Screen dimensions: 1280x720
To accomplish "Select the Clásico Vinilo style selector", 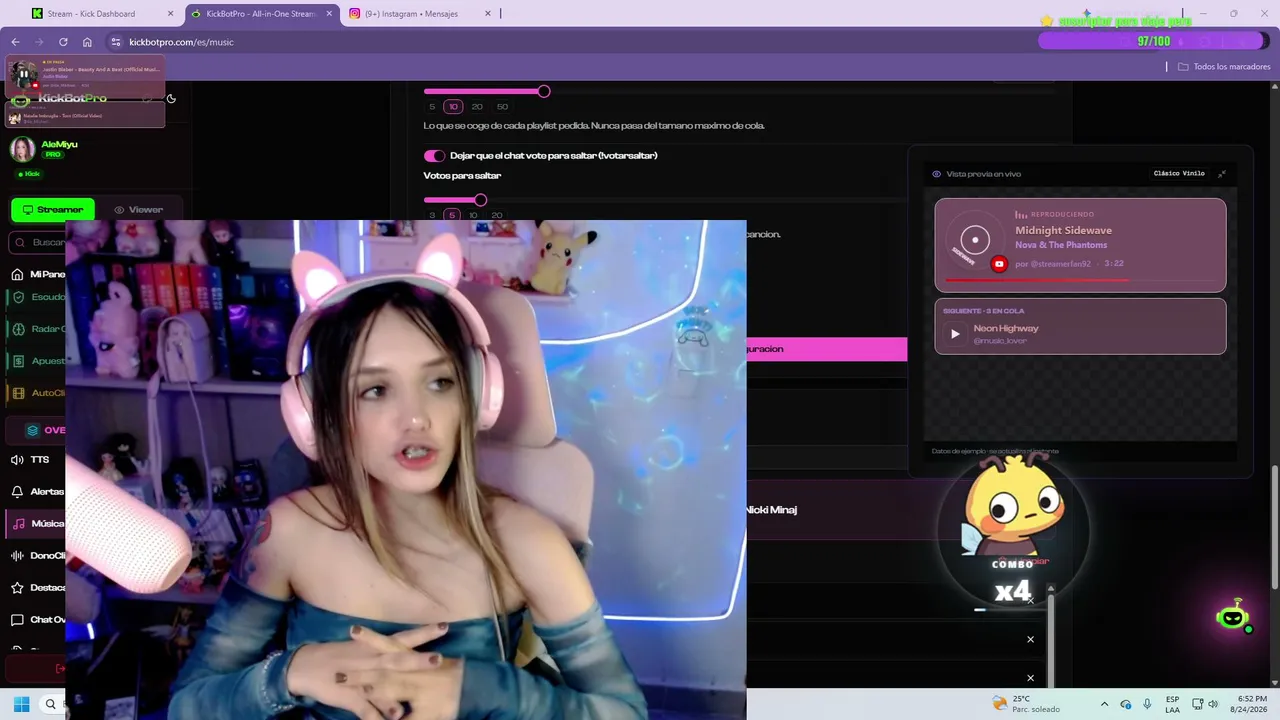I will tap(1179, 174).
